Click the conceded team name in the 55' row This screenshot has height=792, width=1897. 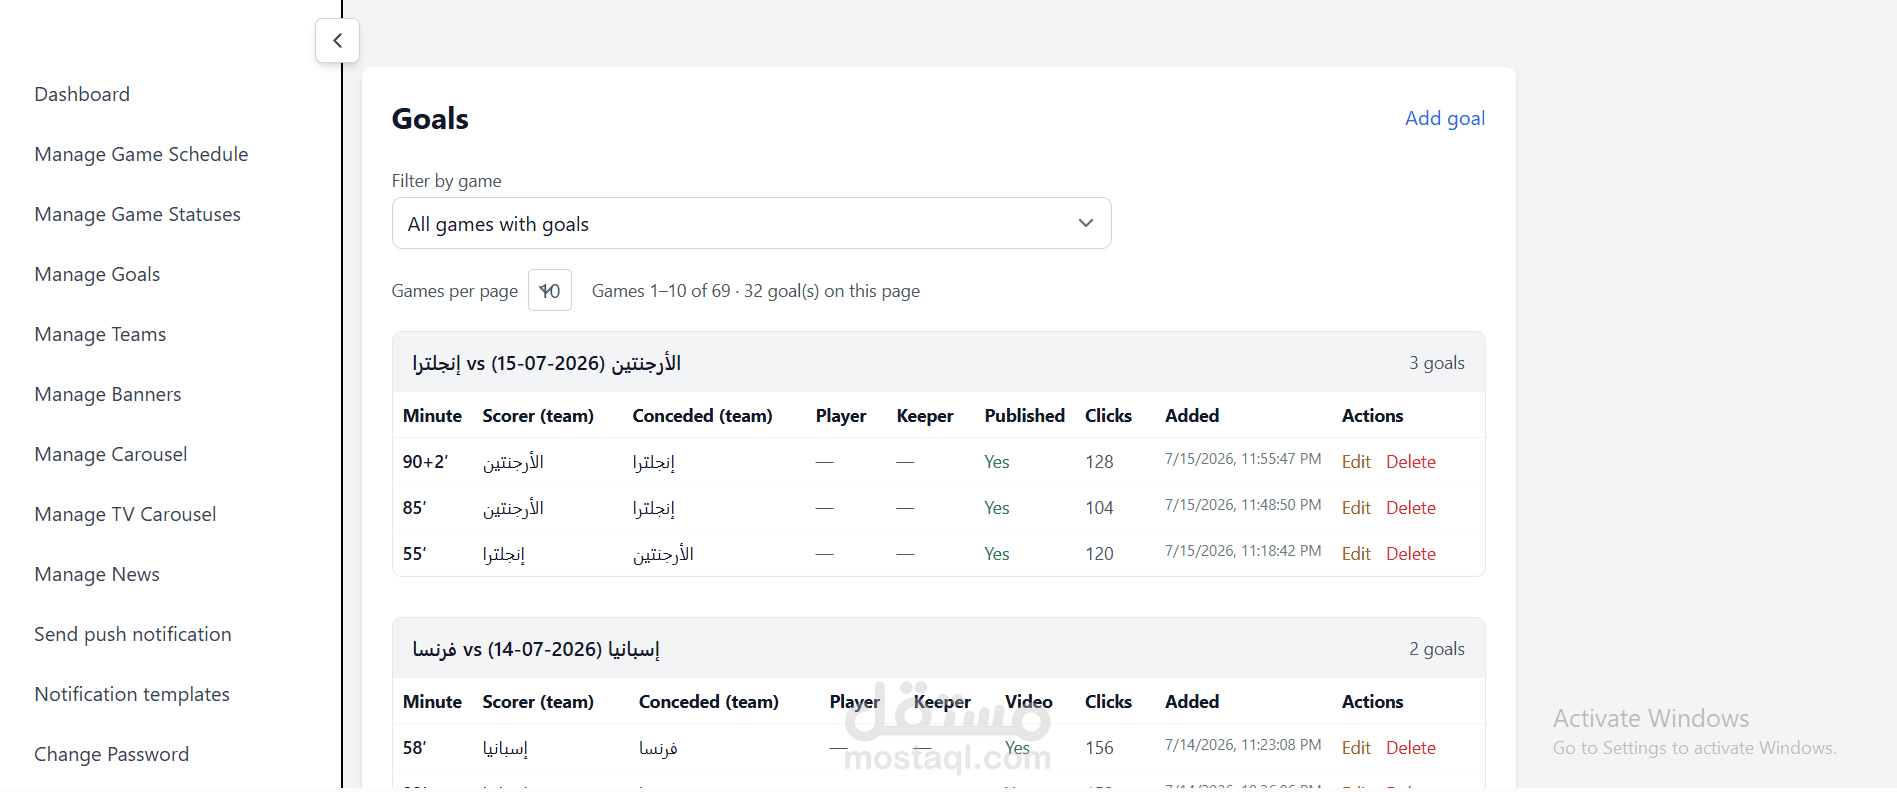coord(663,554)
